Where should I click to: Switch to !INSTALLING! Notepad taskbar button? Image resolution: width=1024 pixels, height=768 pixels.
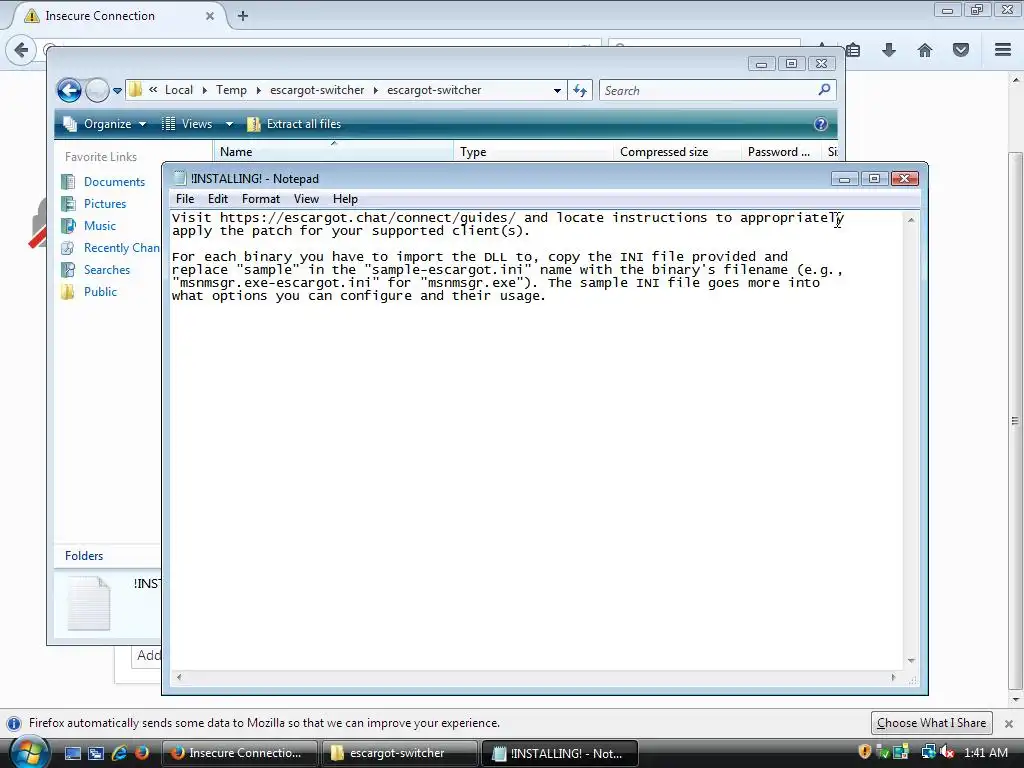click(x=559, y=753)
